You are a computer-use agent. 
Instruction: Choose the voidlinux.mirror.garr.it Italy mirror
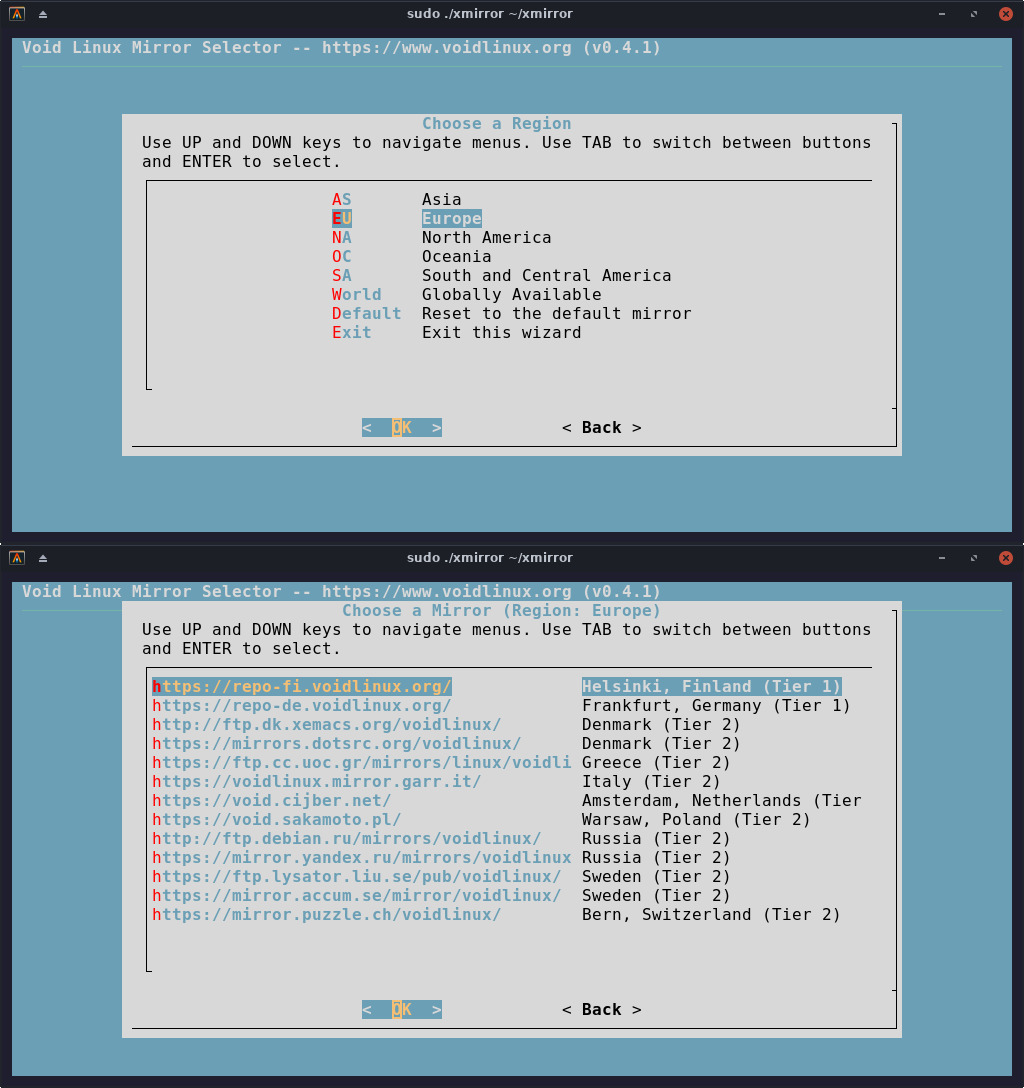317,782
